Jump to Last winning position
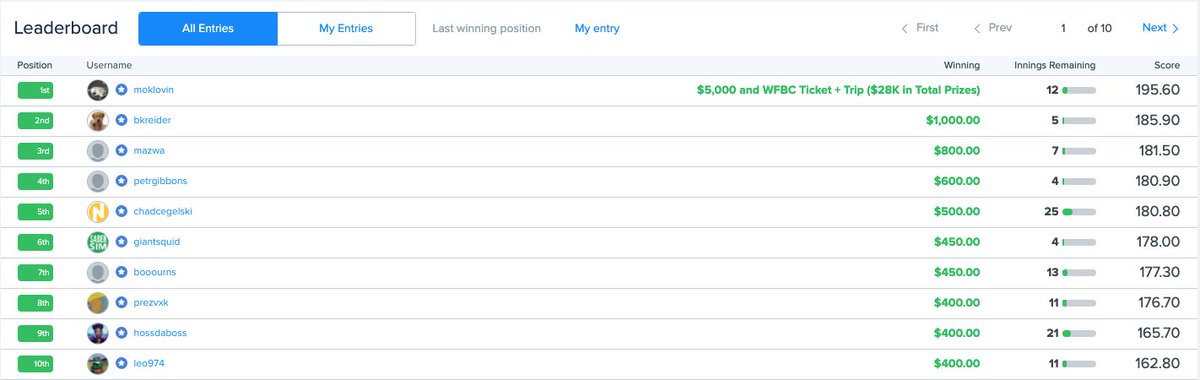Image resolution: width=1200 pixels, height=380 pixels. 486,29
